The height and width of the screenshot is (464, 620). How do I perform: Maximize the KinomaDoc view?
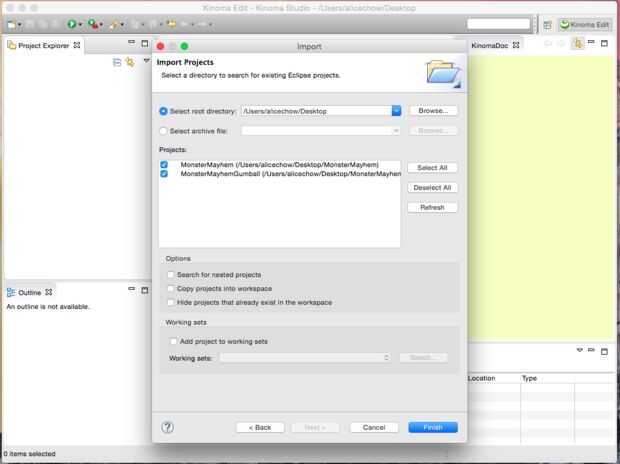coord(604,43)
